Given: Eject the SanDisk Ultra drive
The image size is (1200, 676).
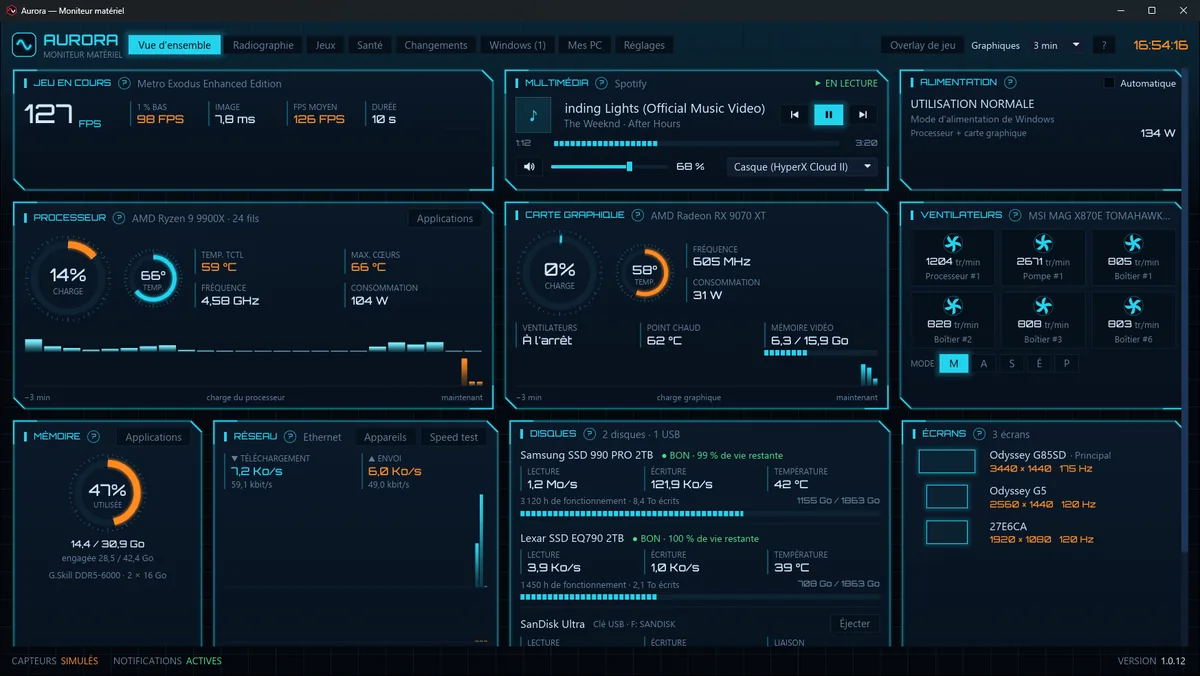Looking at the screenshot, I should coord(855,623).
